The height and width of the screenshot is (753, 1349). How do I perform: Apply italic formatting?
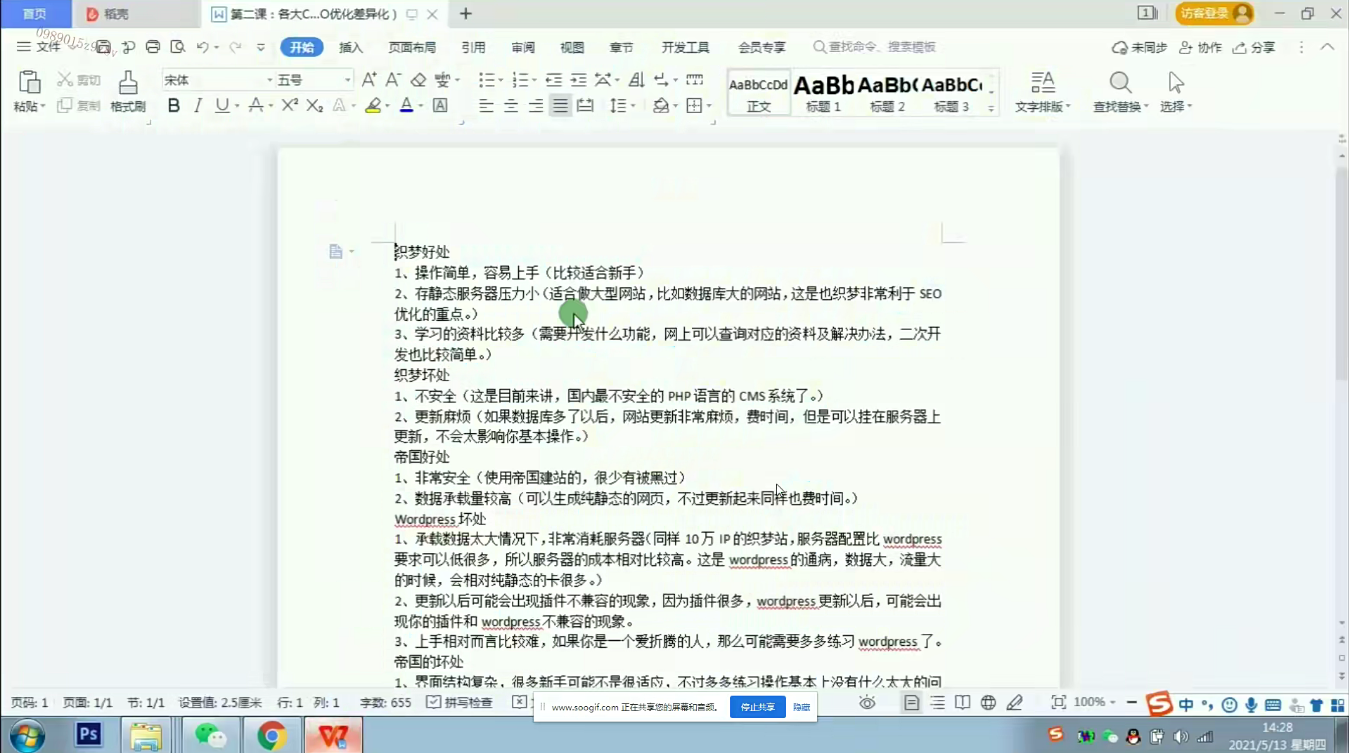pos(198,106)
